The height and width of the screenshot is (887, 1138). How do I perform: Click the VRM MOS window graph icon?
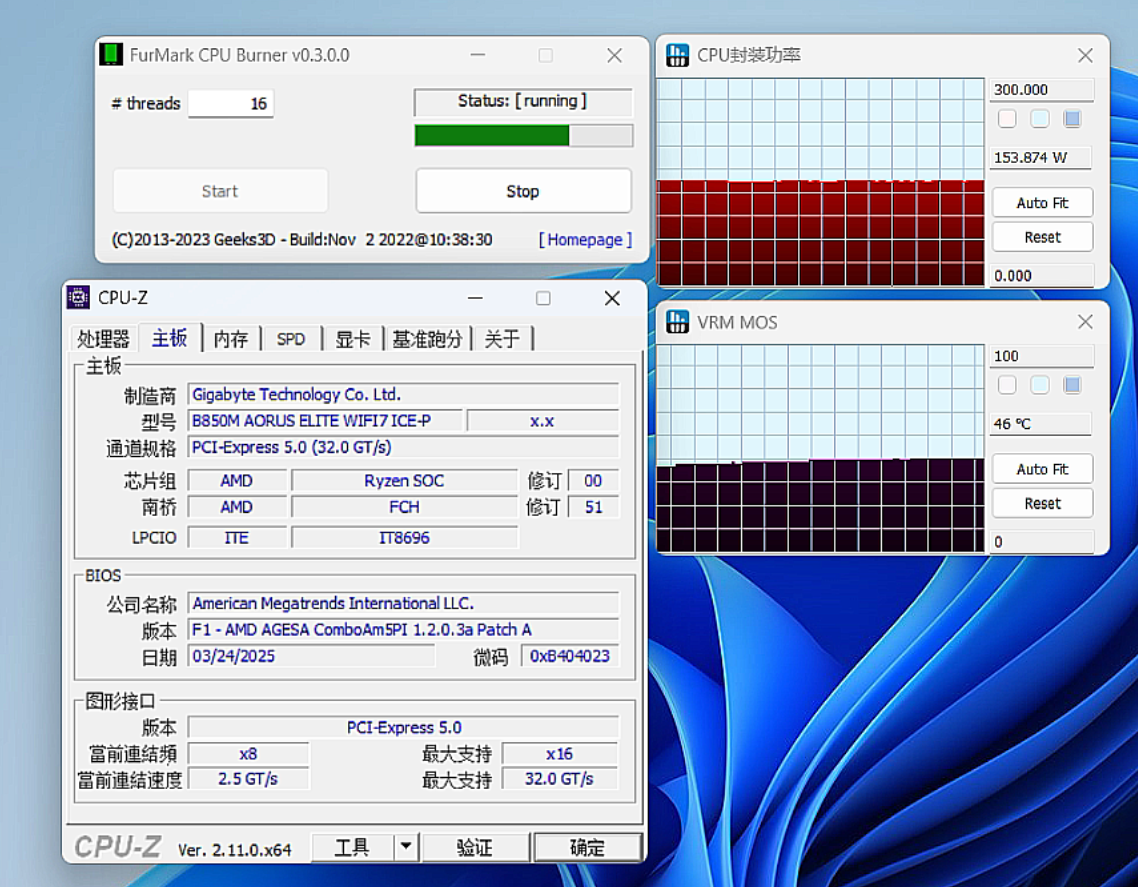pyautogui.click(x=678, y=322)
